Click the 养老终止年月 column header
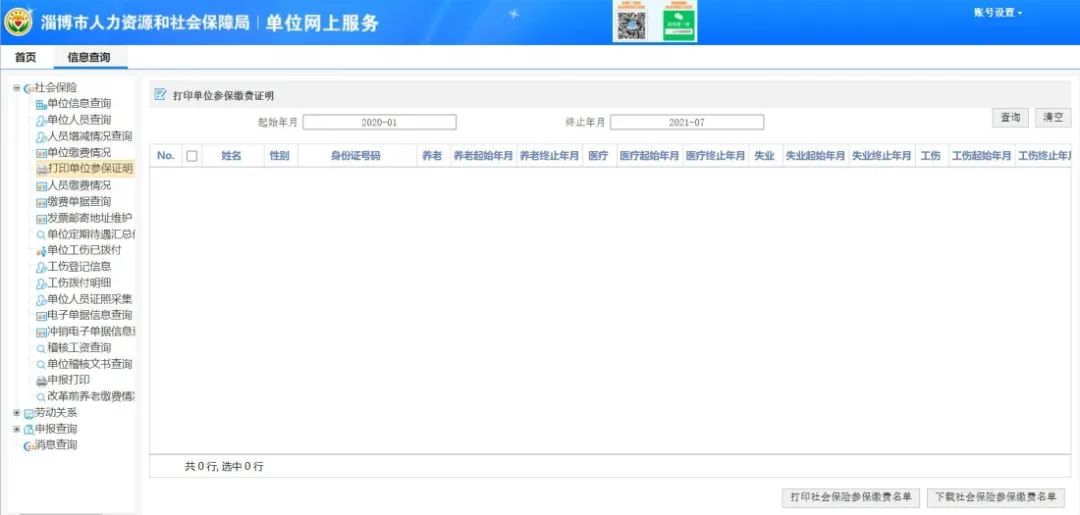 [x=549, y=156]
